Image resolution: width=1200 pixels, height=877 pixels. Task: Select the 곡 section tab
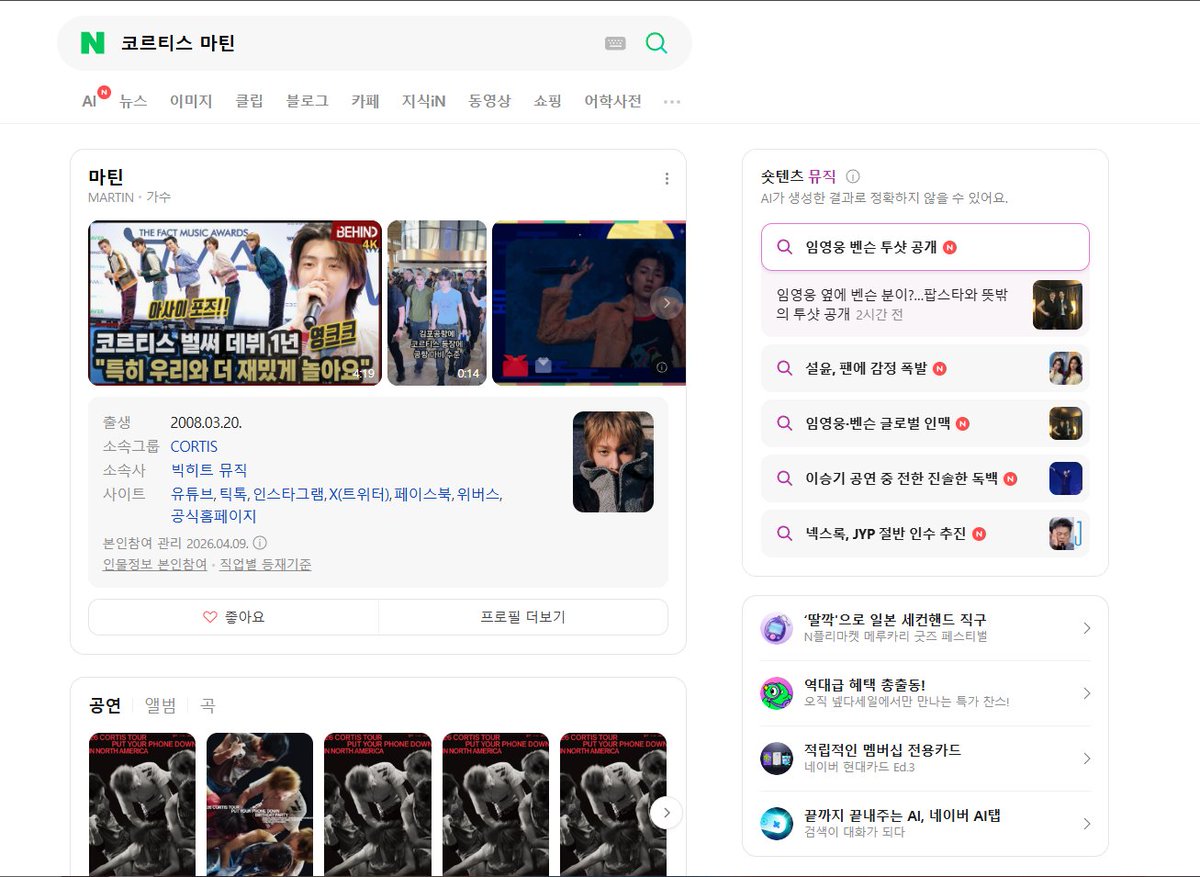pyautogui.click(x=207, y=705)
